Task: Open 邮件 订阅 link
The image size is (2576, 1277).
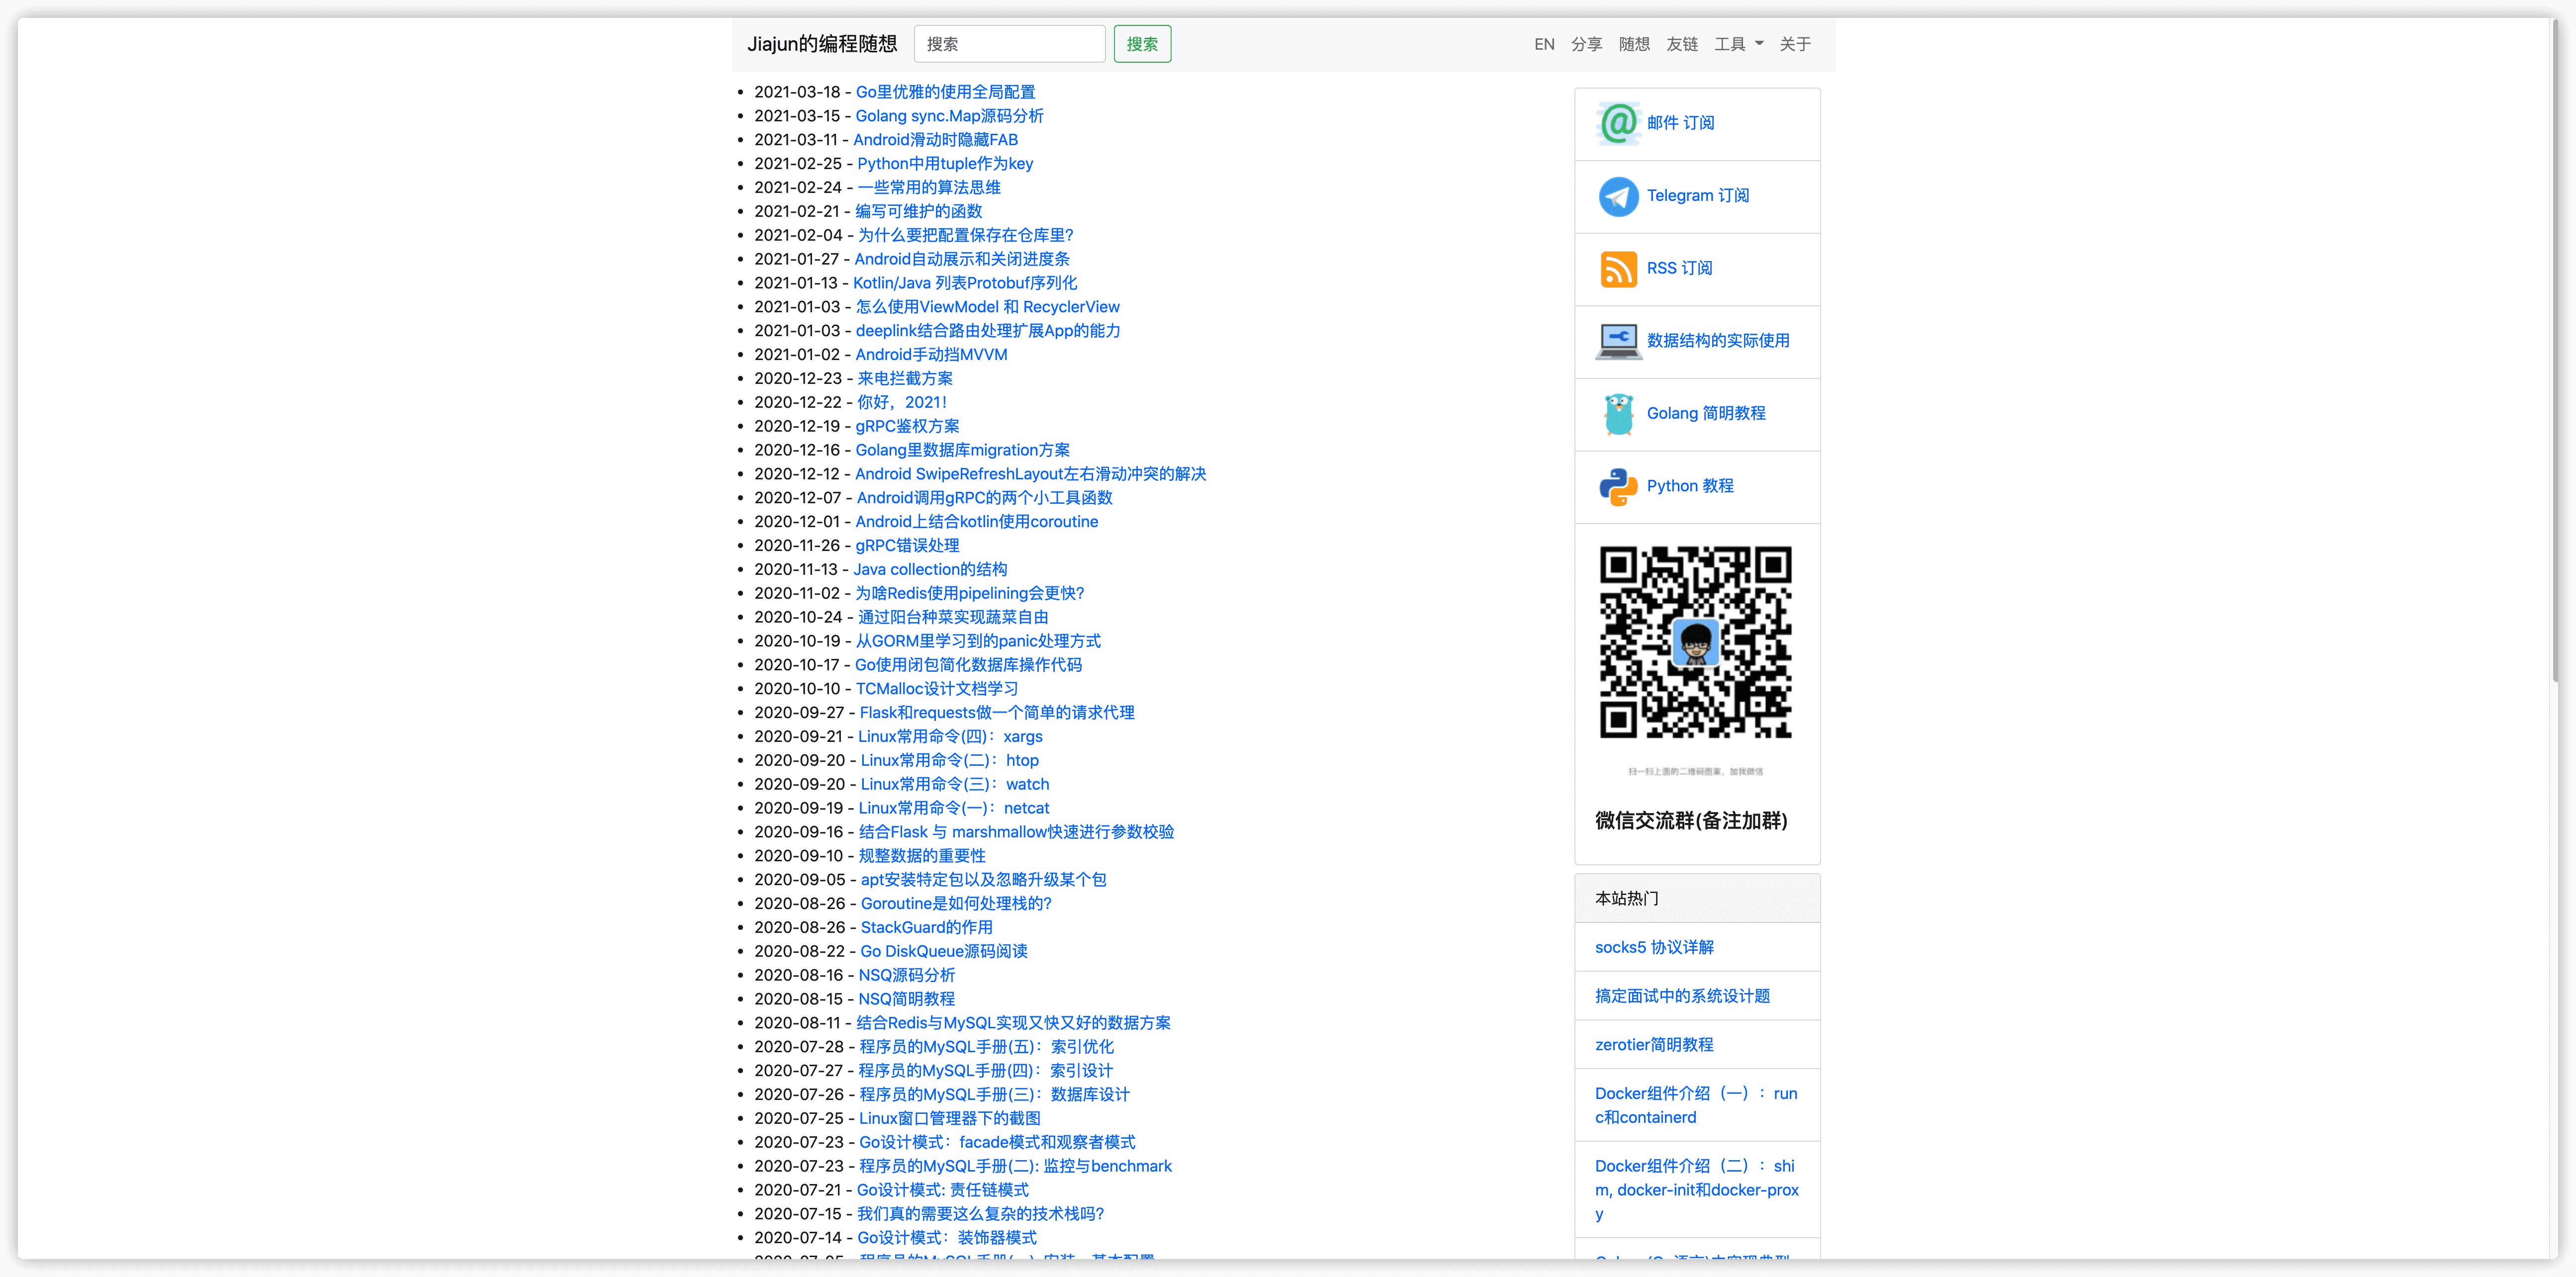Action: (x=1680, y=123)
